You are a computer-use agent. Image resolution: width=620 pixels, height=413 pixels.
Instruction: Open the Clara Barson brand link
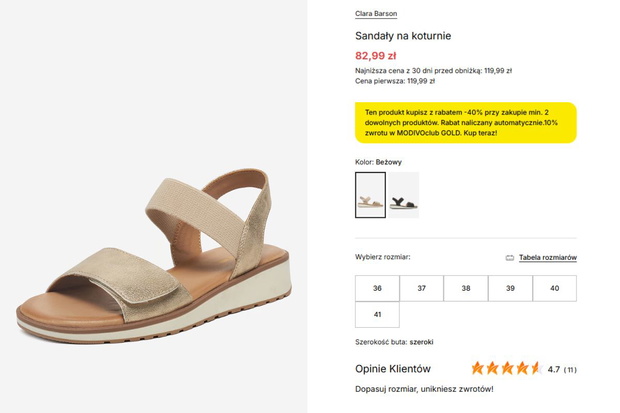pyautogui.click(x=376, y=14)
